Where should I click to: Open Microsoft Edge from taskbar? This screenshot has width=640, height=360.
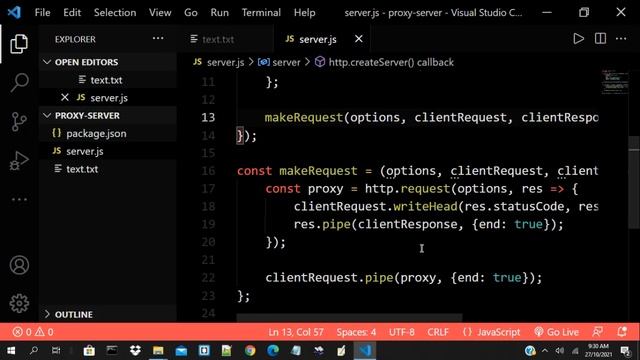point(273,351)
